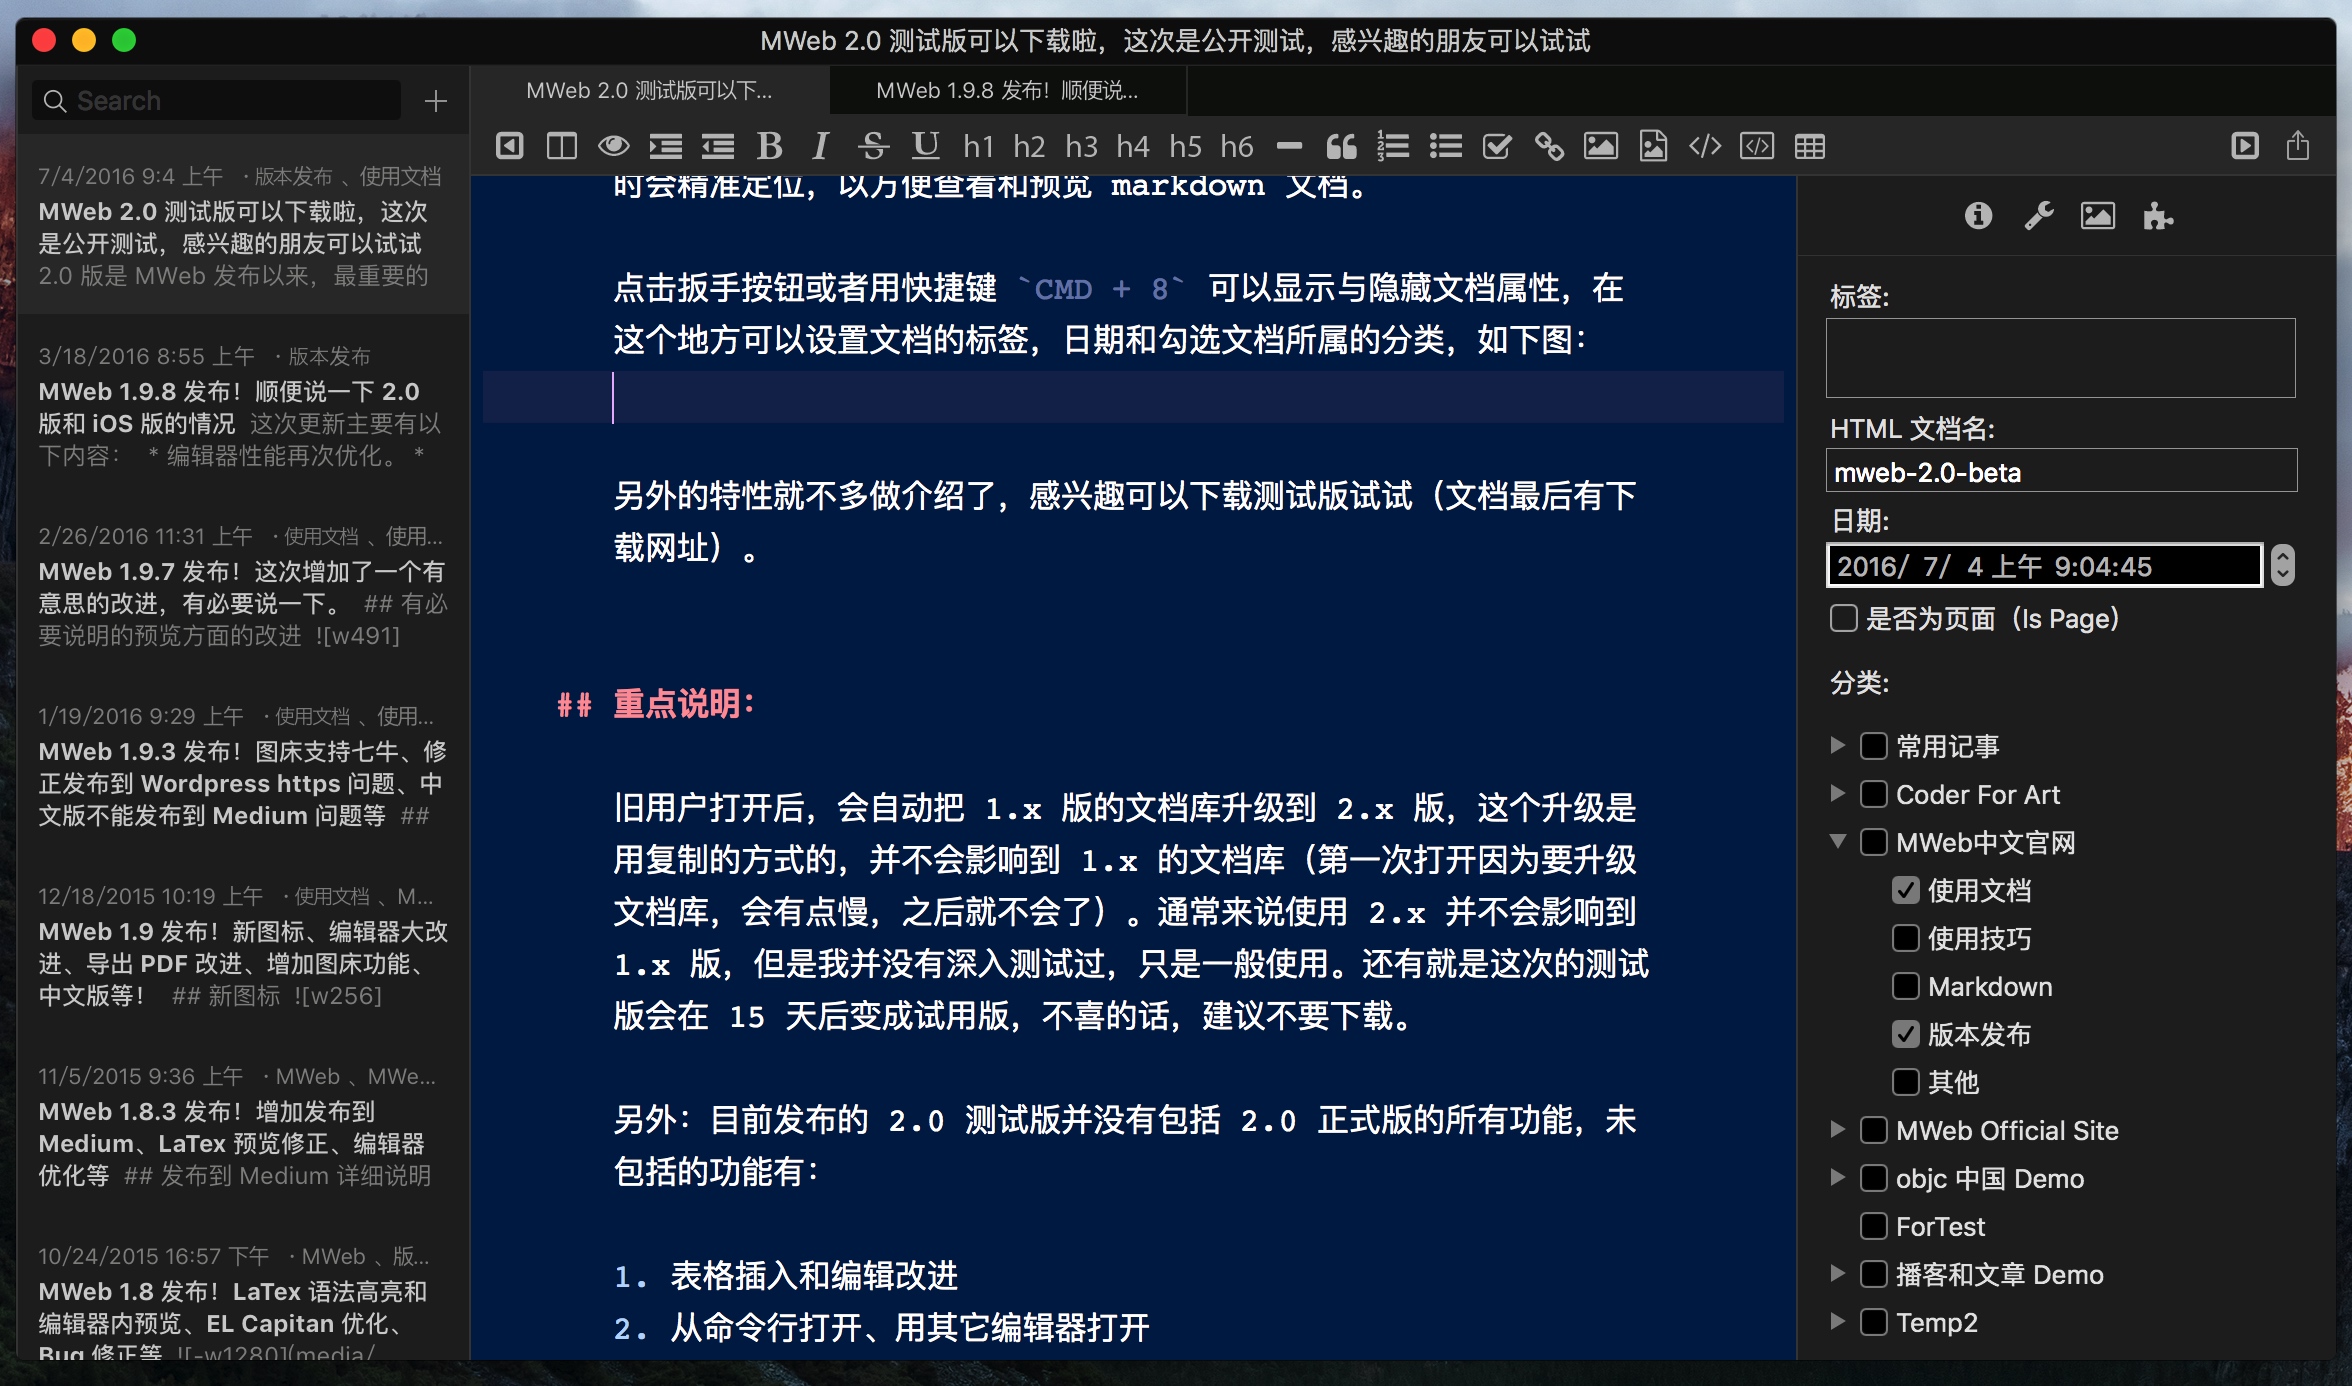Click the Strikethrough toolbar icon
2352x1386 pixels.
point(873,146)
